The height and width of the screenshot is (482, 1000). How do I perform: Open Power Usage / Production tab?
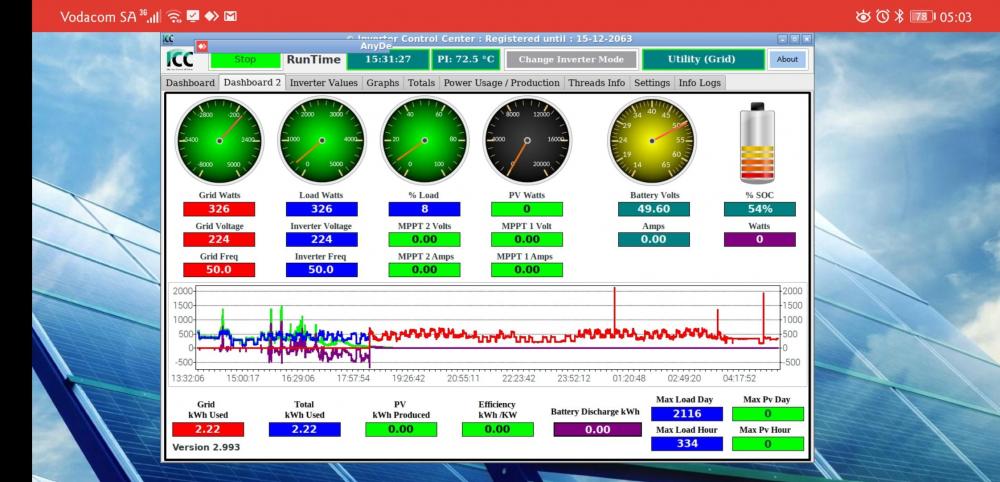click(x=501, y=83)
